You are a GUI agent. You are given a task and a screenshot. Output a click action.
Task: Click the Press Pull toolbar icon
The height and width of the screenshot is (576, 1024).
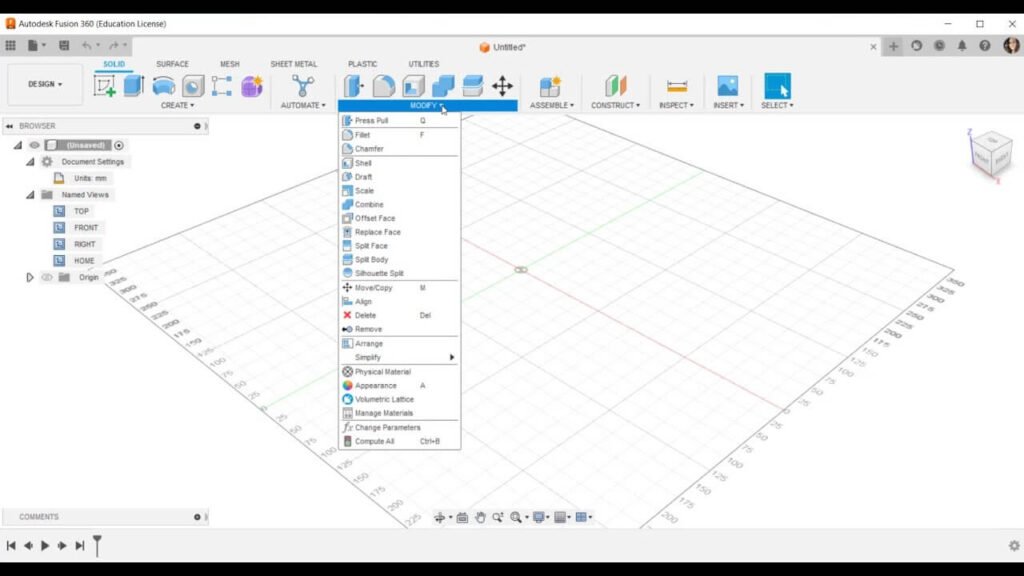click(x=354, y=86)
